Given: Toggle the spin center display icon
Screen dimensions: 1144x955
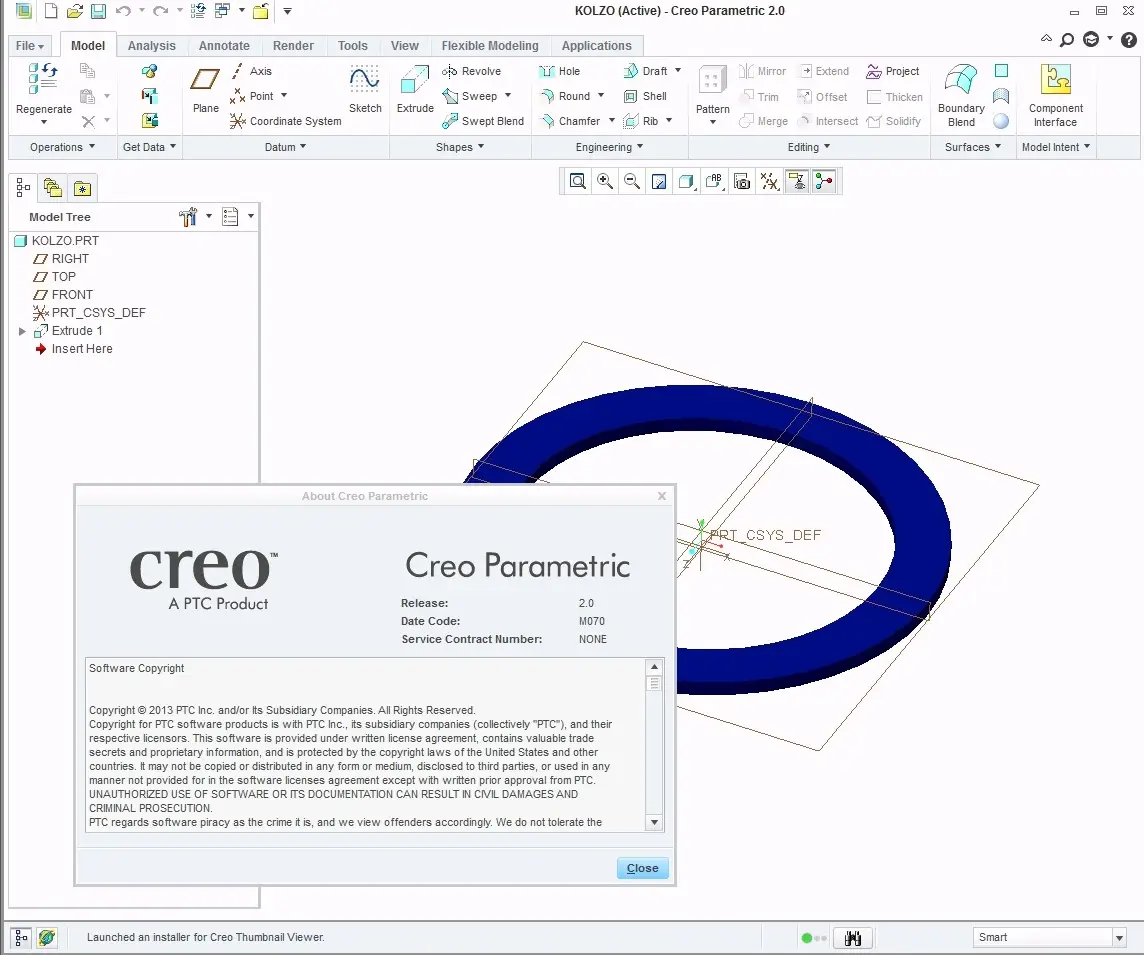Looking at the screenshot, I should click(824, 181).
